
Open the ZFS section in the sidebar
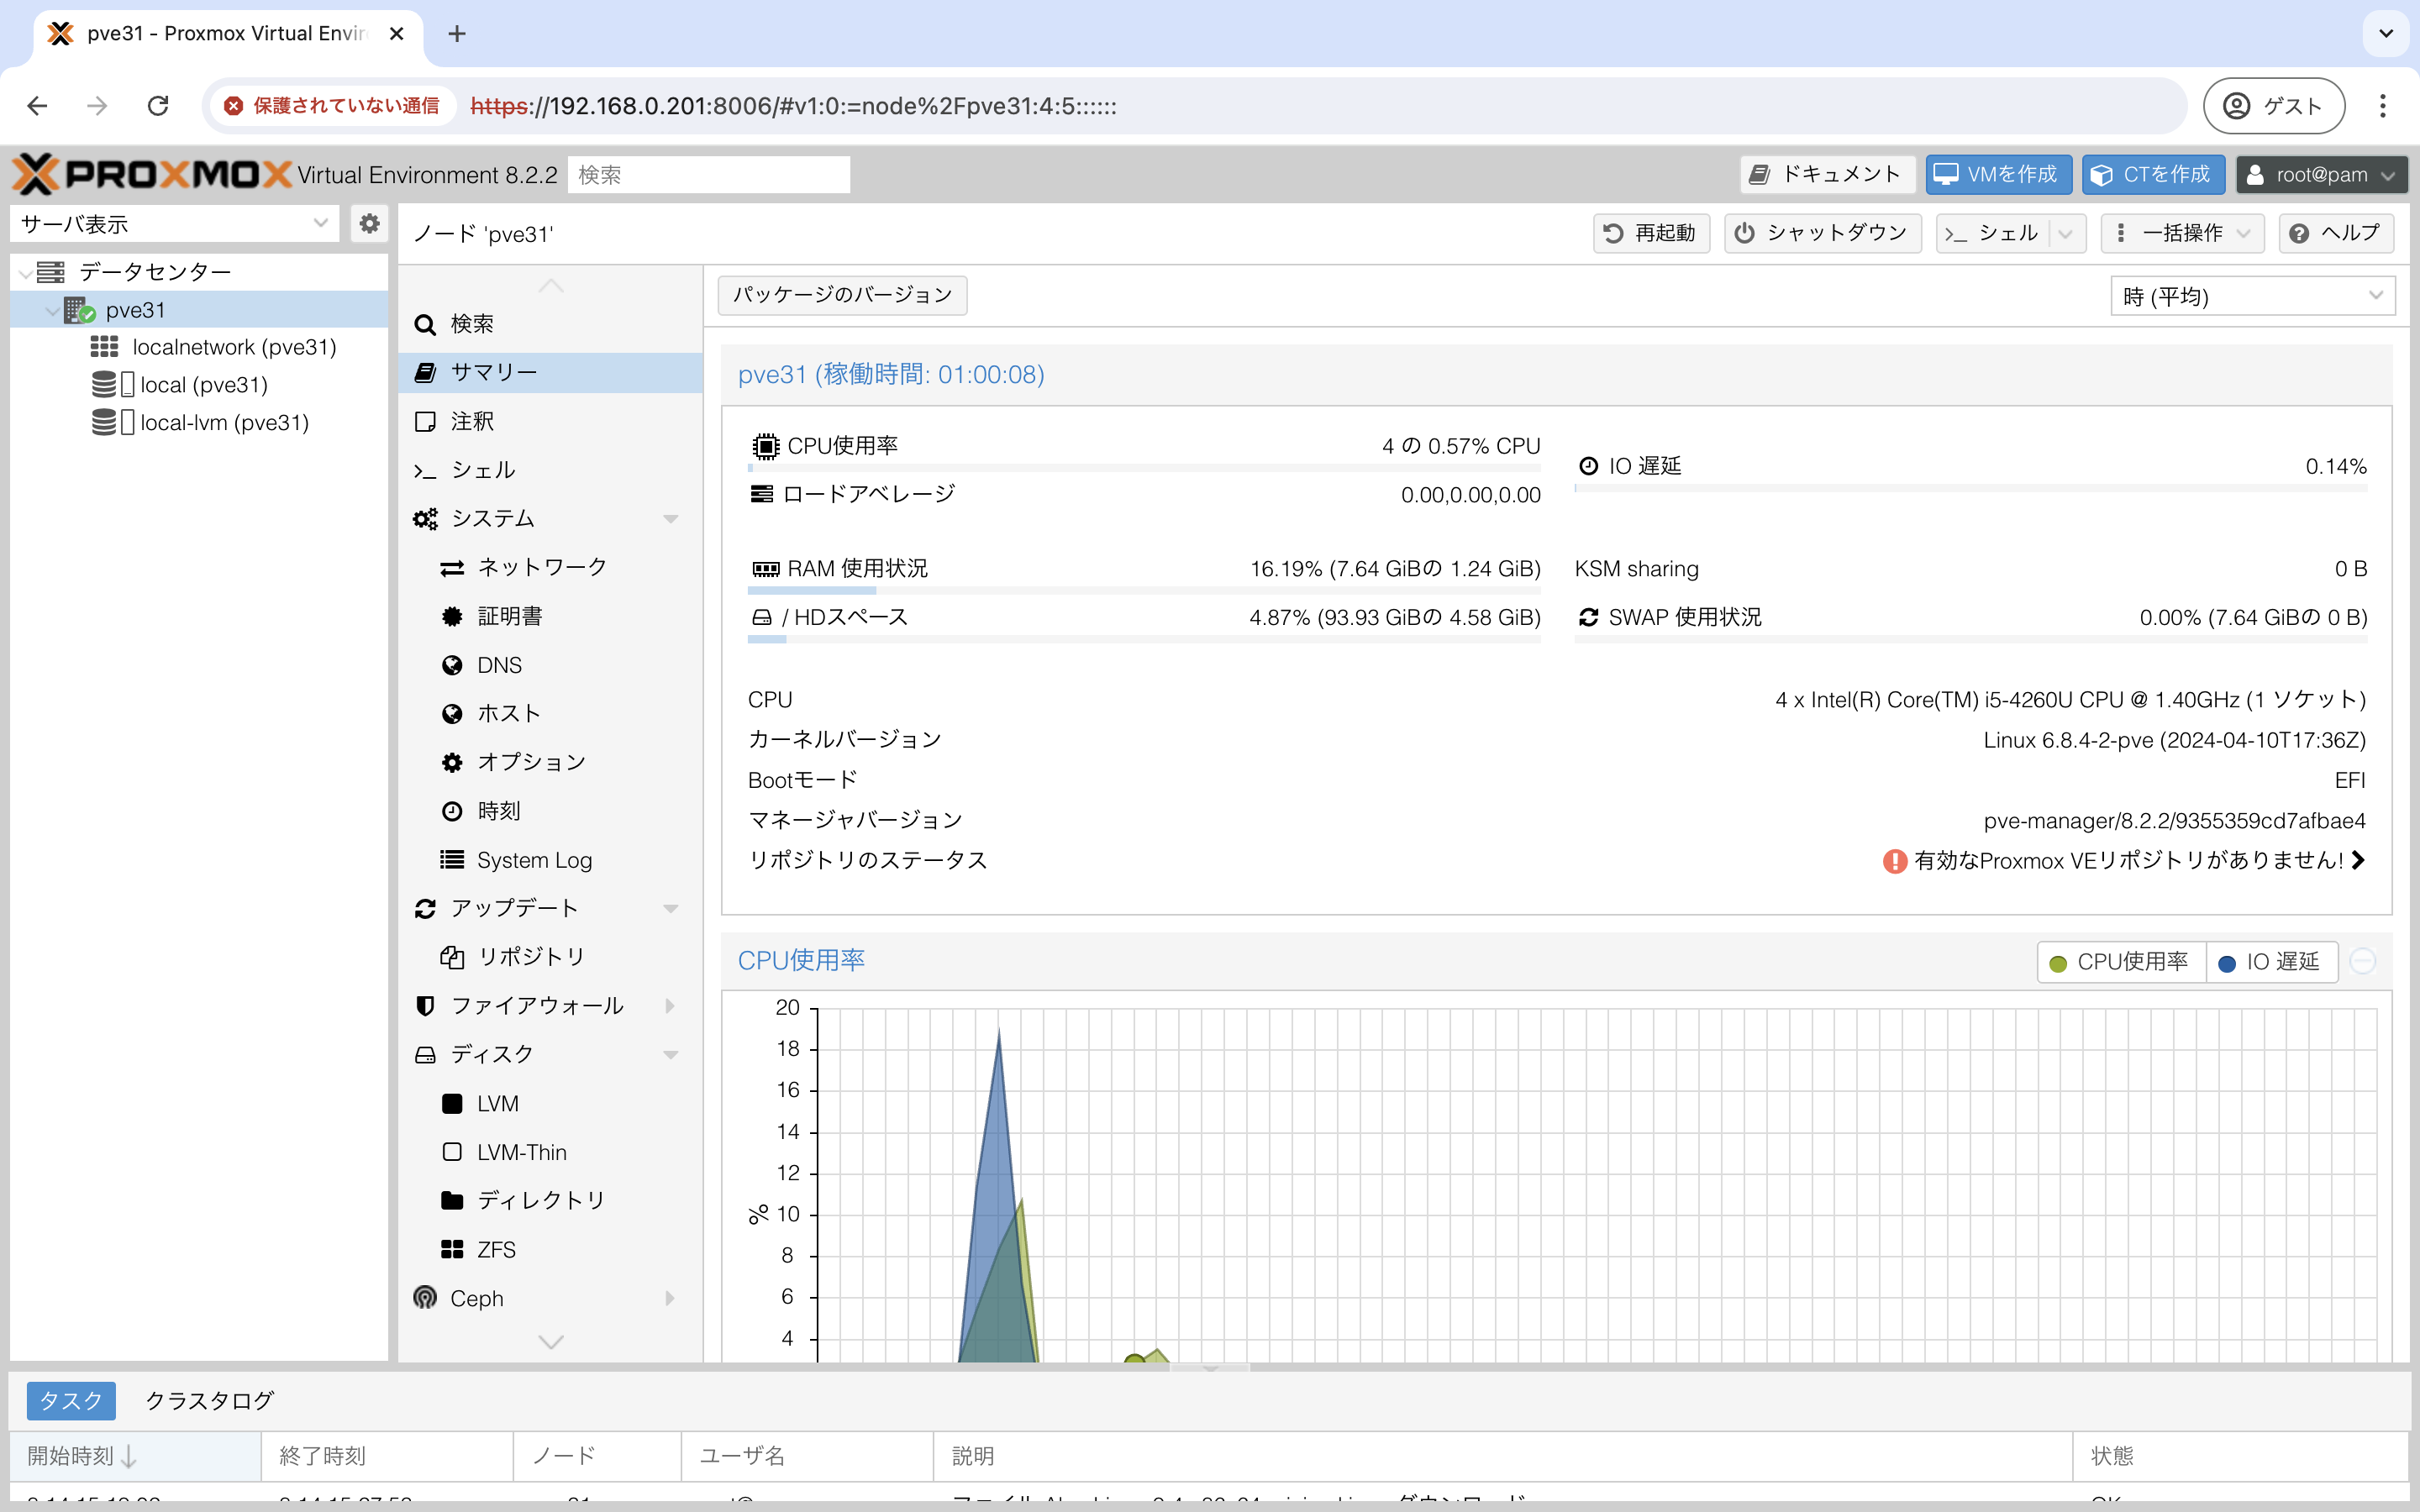(495, 1249)
